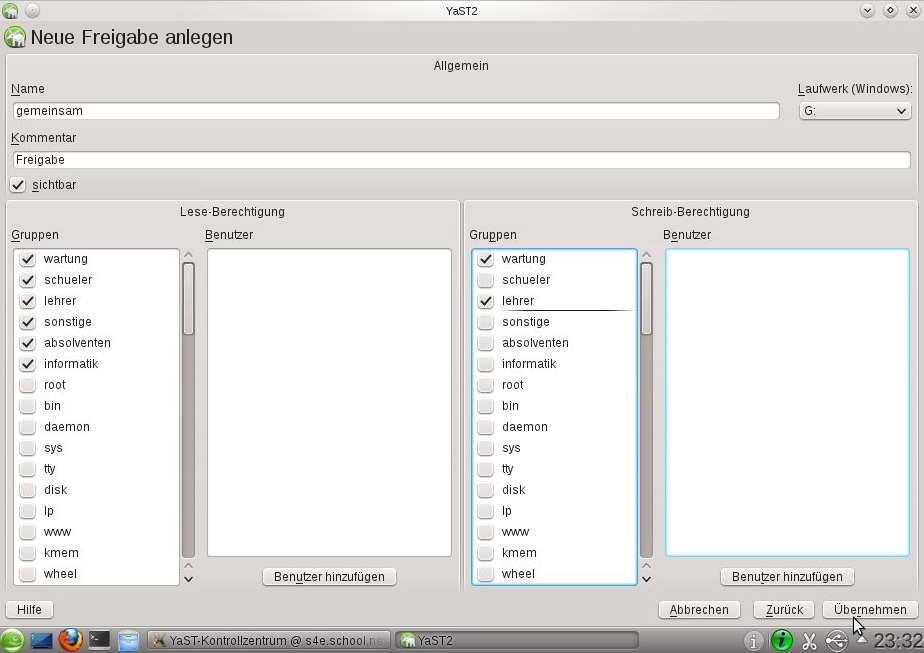Click Benutzer hinzufügen under Schreib-Berechtigung

click(787, 577)
